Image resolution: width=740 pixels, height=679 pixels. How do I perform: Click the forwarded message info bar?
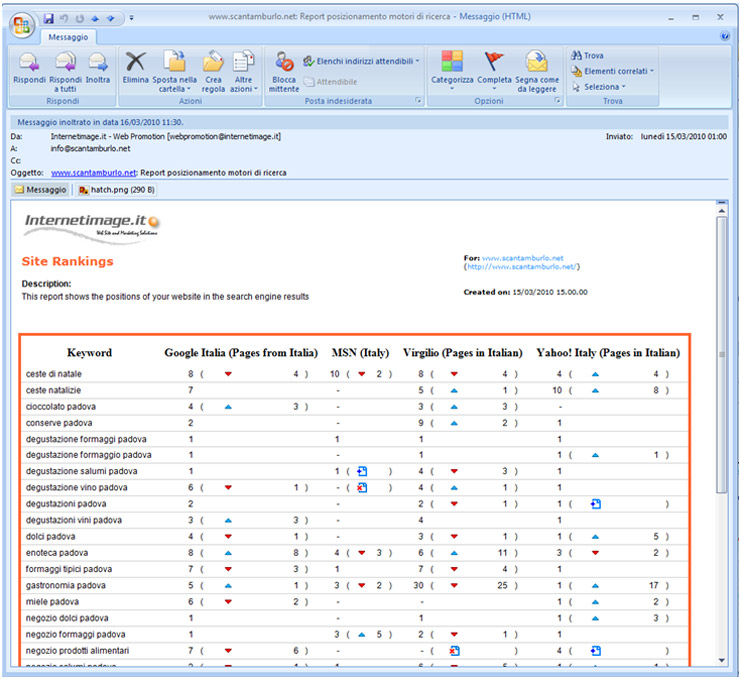click(369, 122)
